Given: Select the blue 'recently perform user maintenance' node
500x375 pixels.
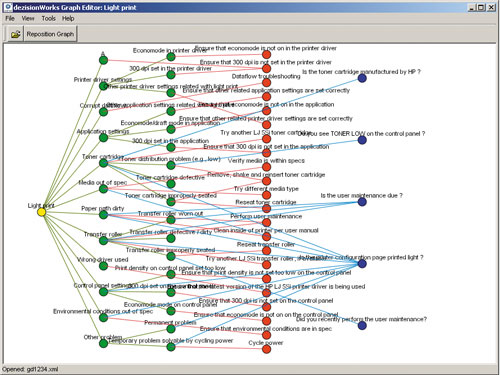Looking at the screenshot, I should [362, 325].
